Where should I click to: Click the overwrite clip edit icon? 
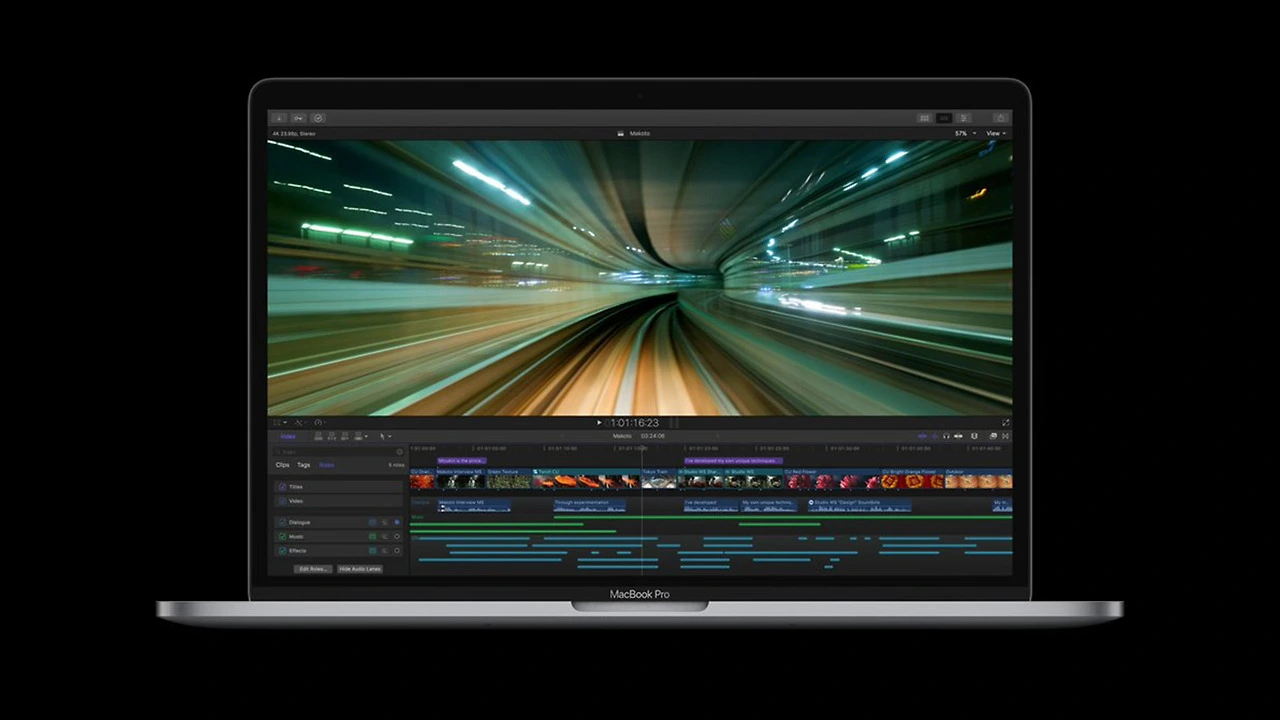click(x=360, y=436)
